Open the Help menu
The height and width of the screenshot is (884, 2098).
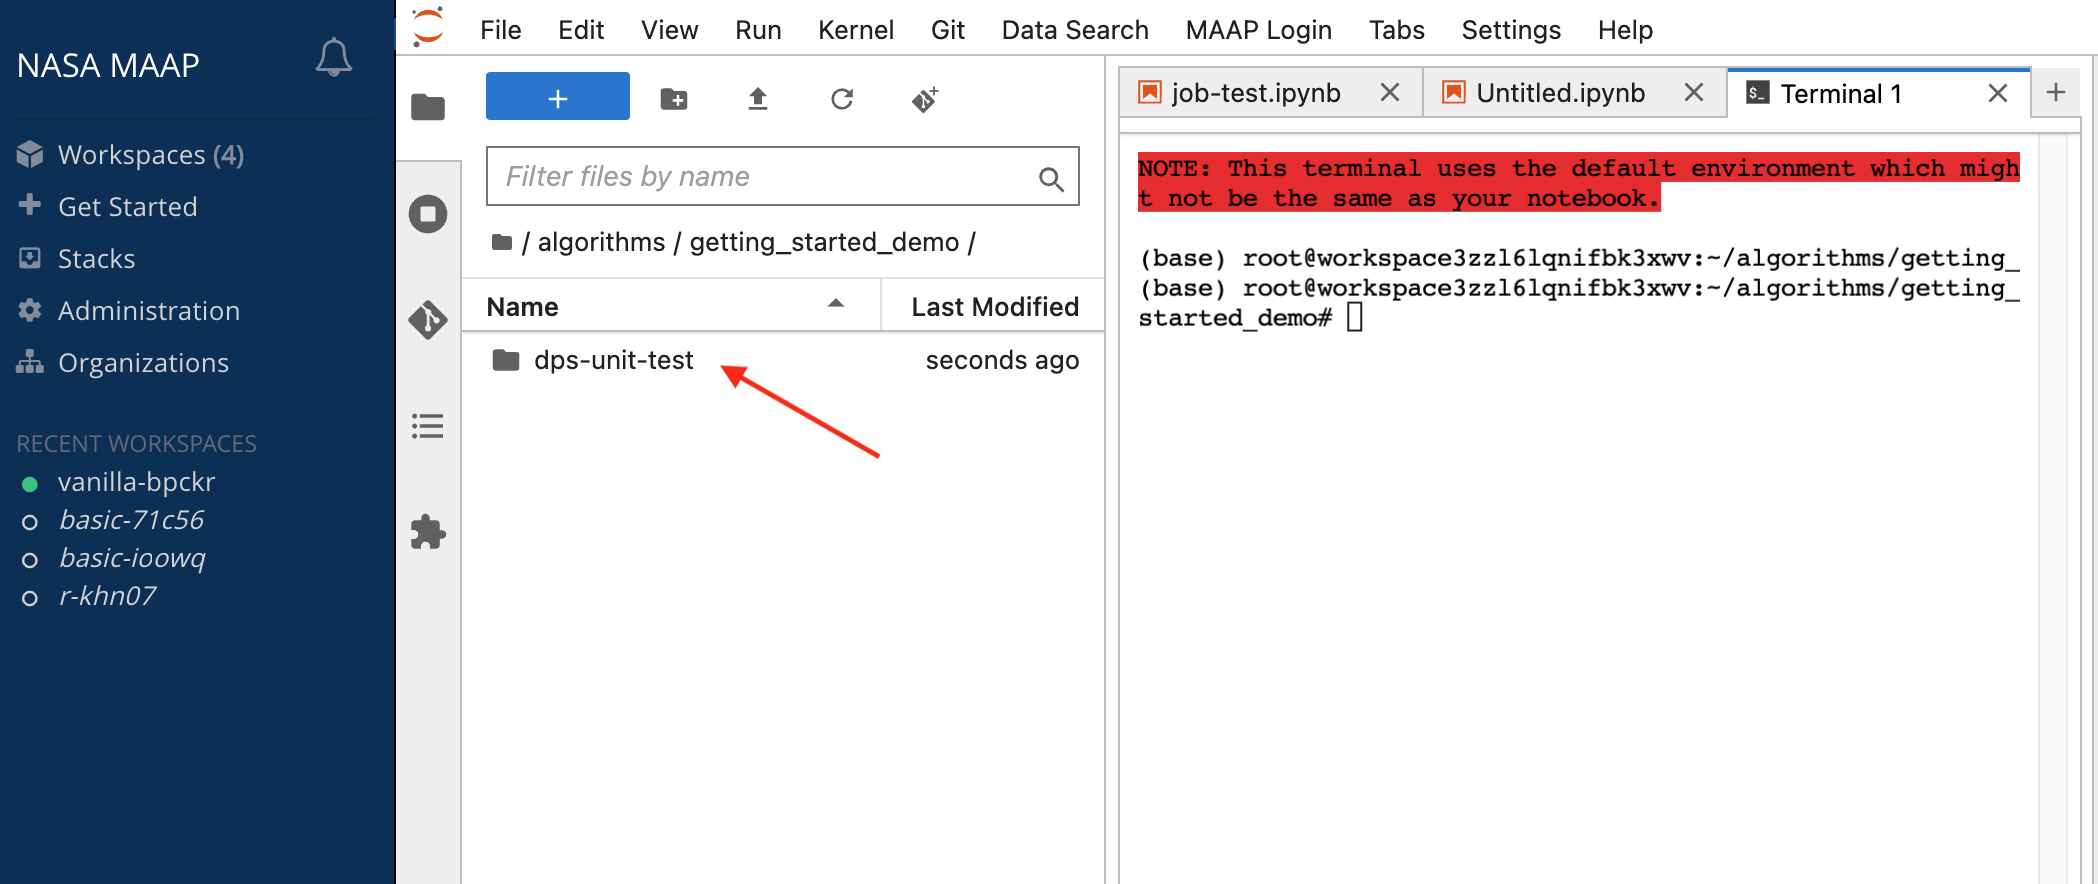point(1625,30)
